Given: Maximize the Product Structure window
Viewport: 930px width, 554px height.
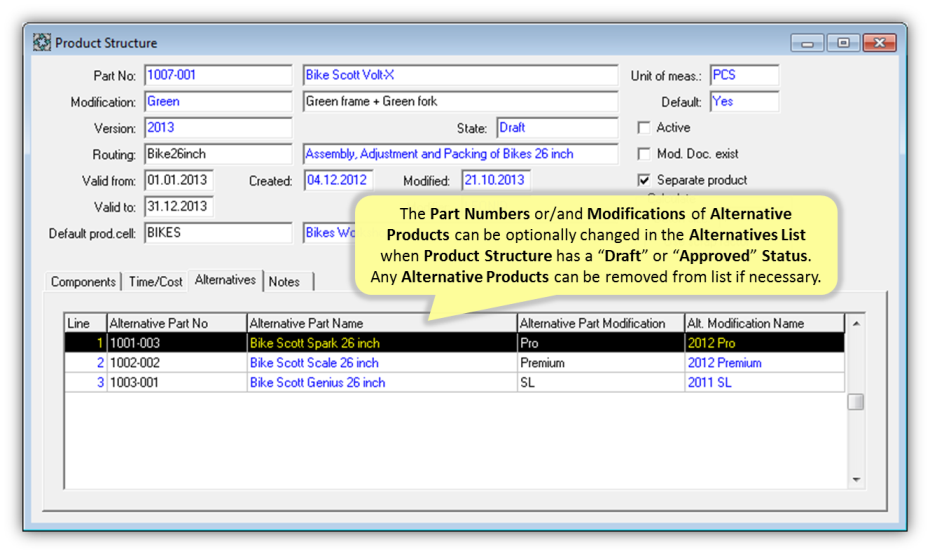Looking at the screenshot, I should 843,43.
